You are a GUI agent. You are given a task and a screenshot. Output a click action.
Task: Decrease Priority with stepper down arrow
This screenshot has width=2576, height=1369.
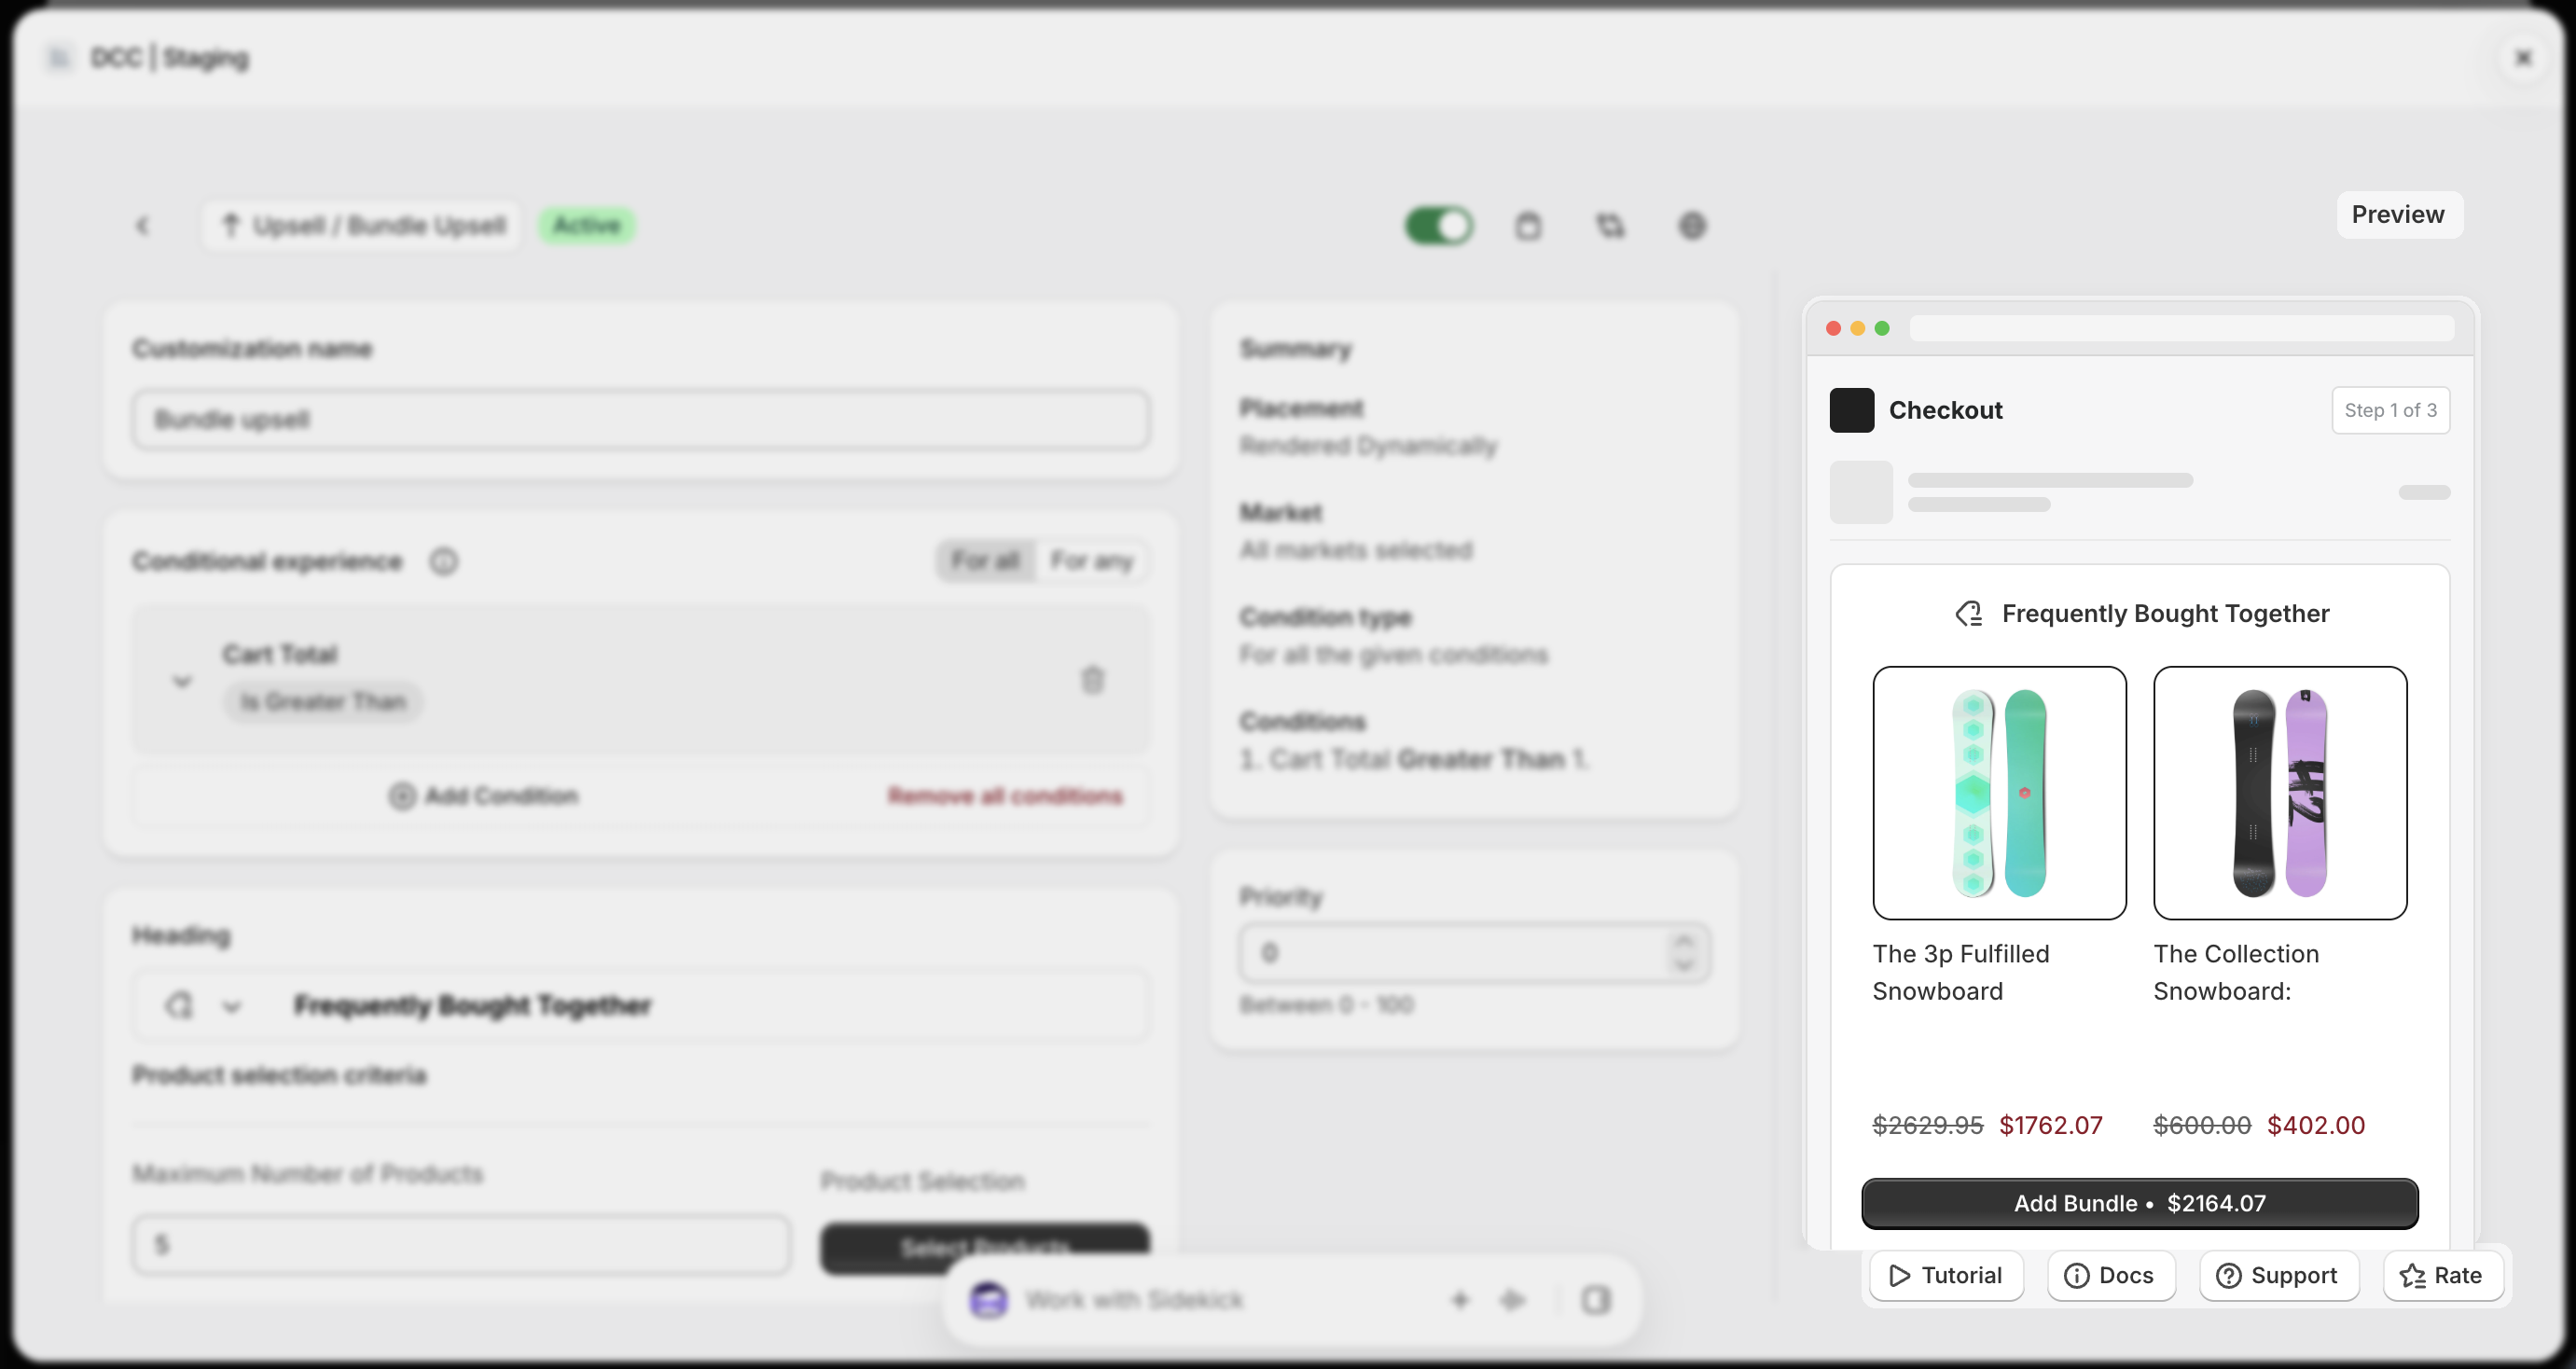[1684, 965]
